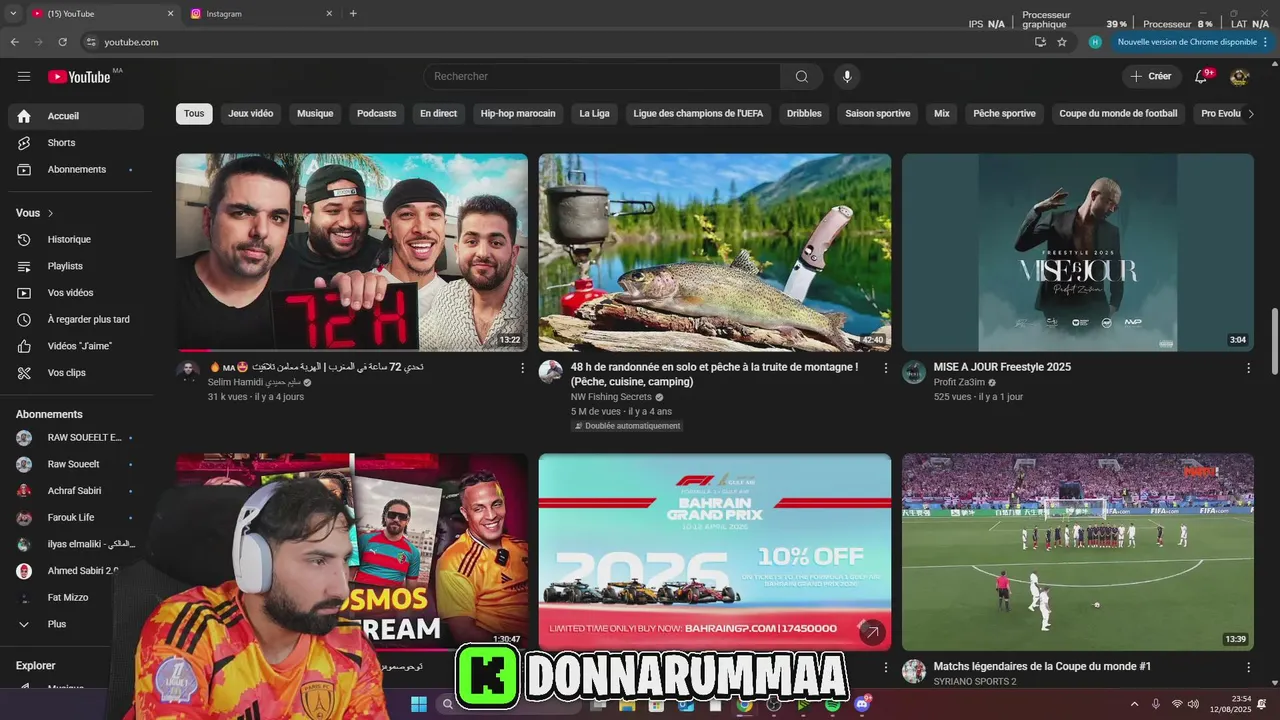1280x720 pixels.
Task: Go back with browser back arrow
Action: [x=14, y=42]
